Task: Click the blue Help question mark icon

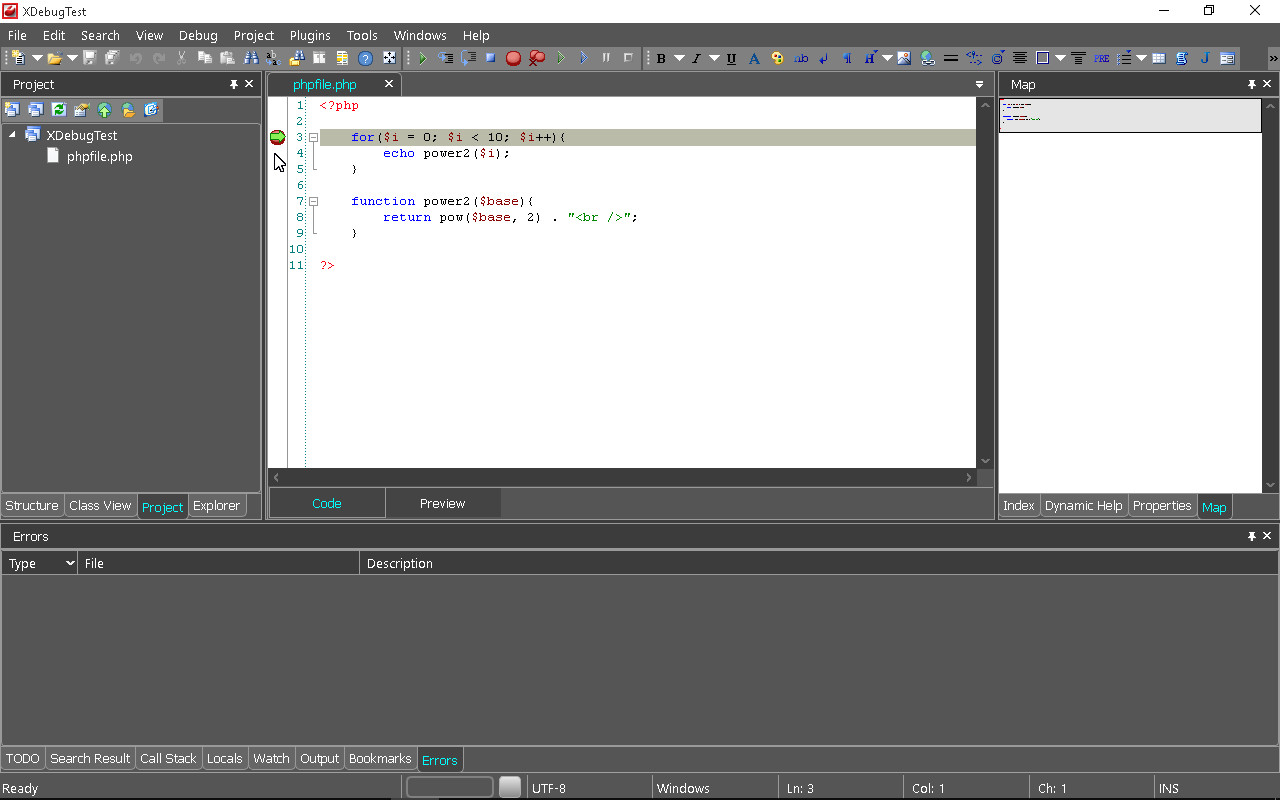Action: (x=365, y=58)
